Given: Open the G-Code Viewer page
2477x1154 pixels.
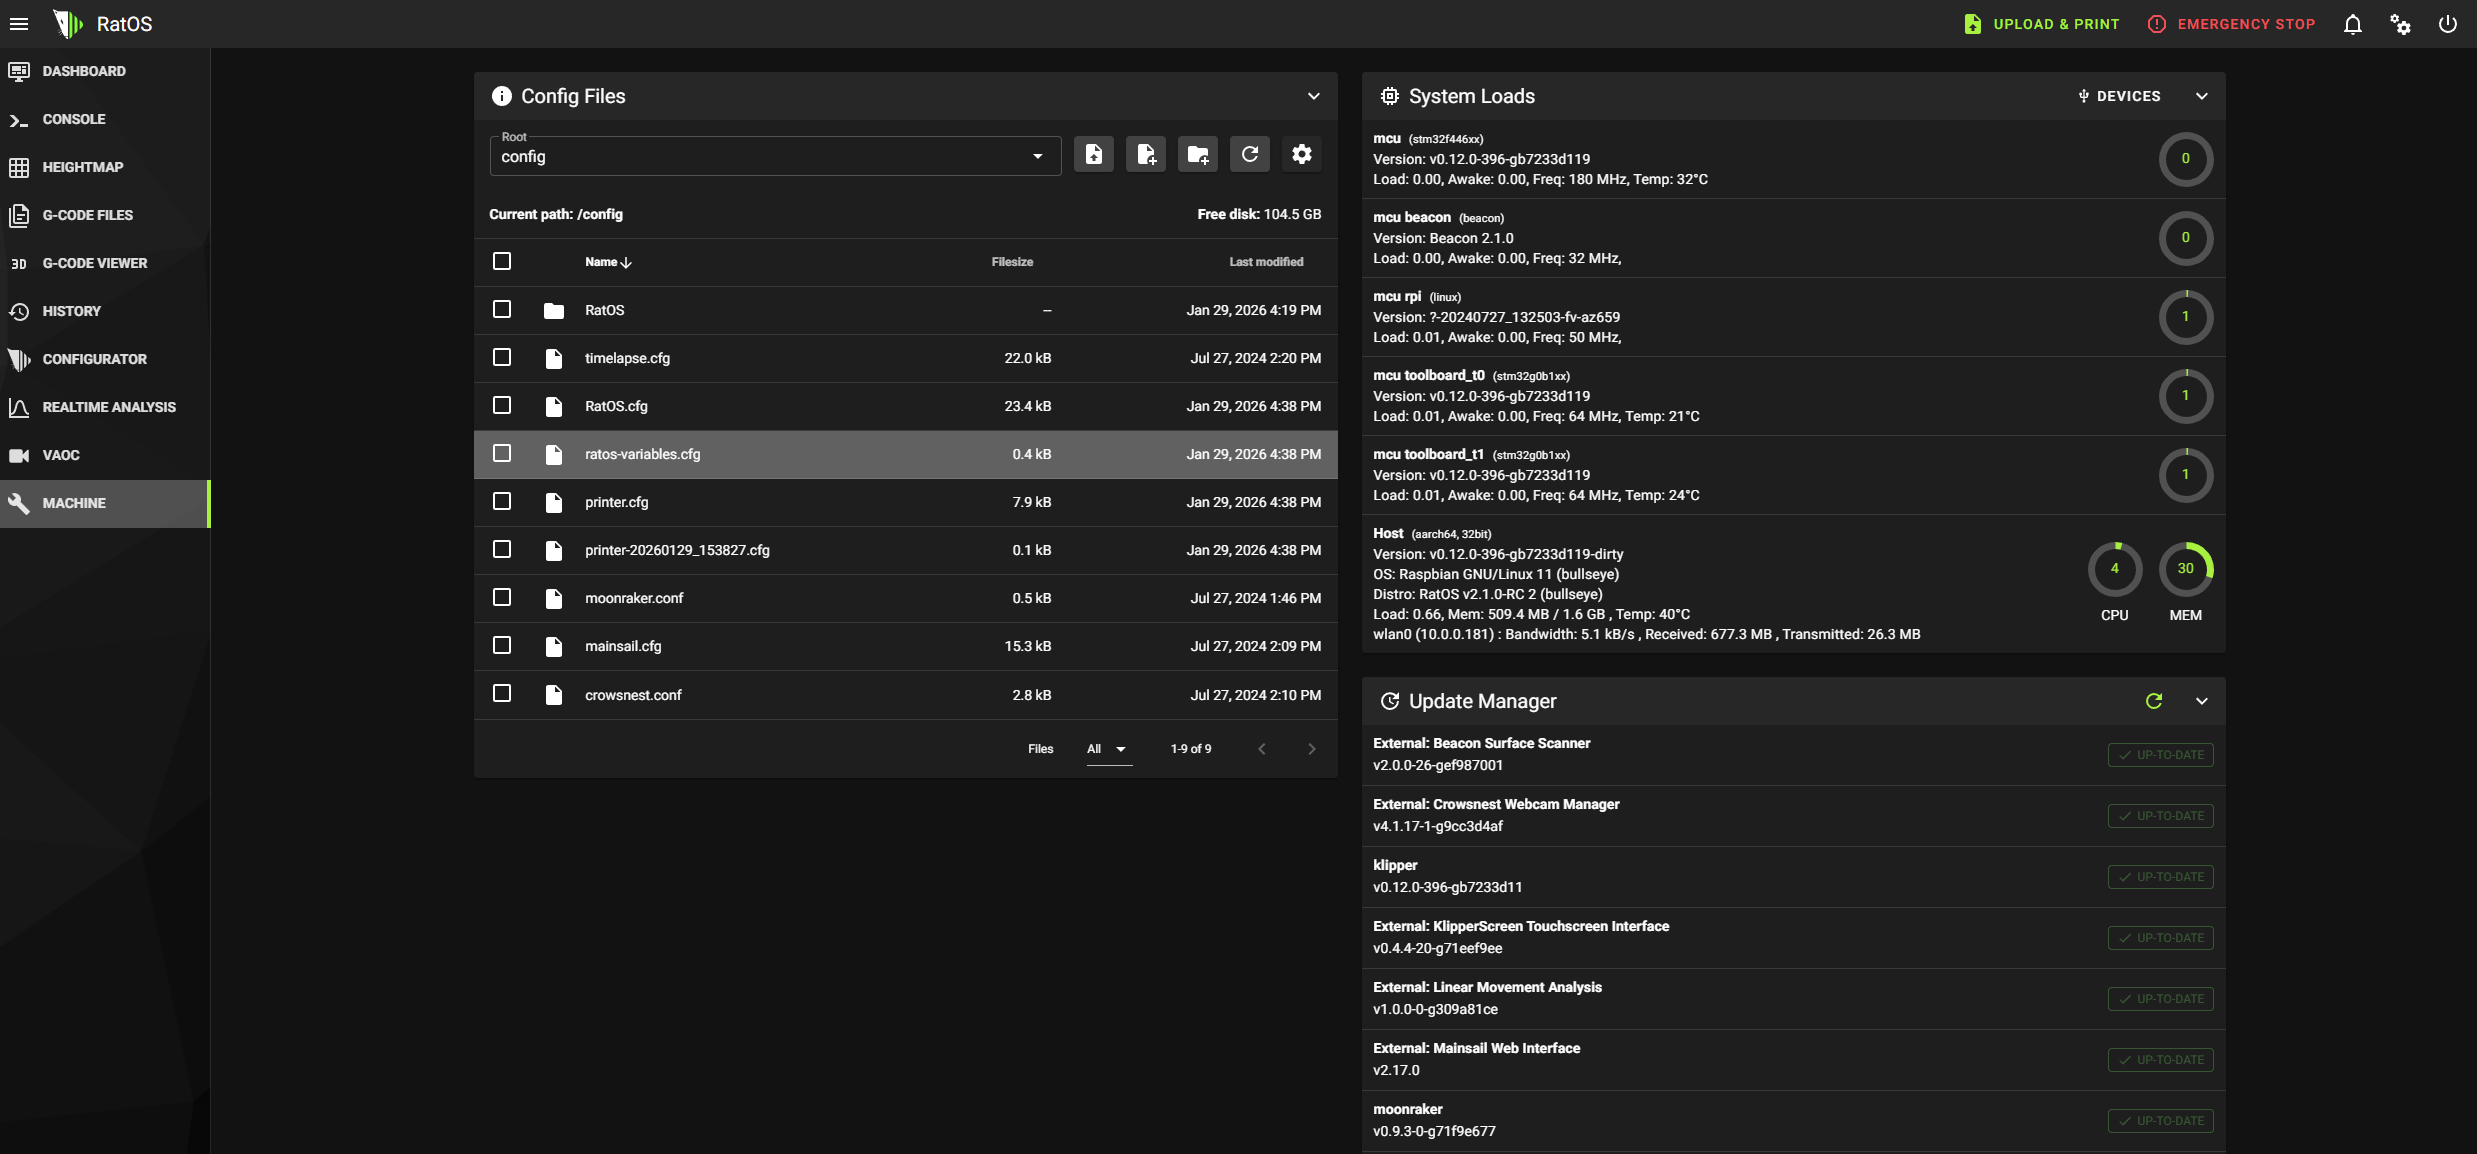Looking at the screenshot, I should click(94, 263).
